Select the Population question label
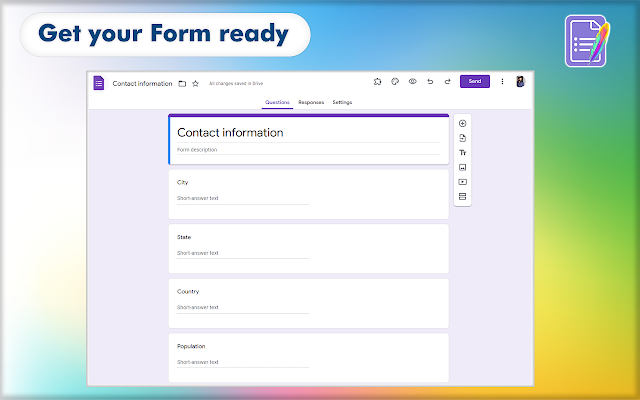The width and height of the screenshot is (640, 400). [191, 346]
